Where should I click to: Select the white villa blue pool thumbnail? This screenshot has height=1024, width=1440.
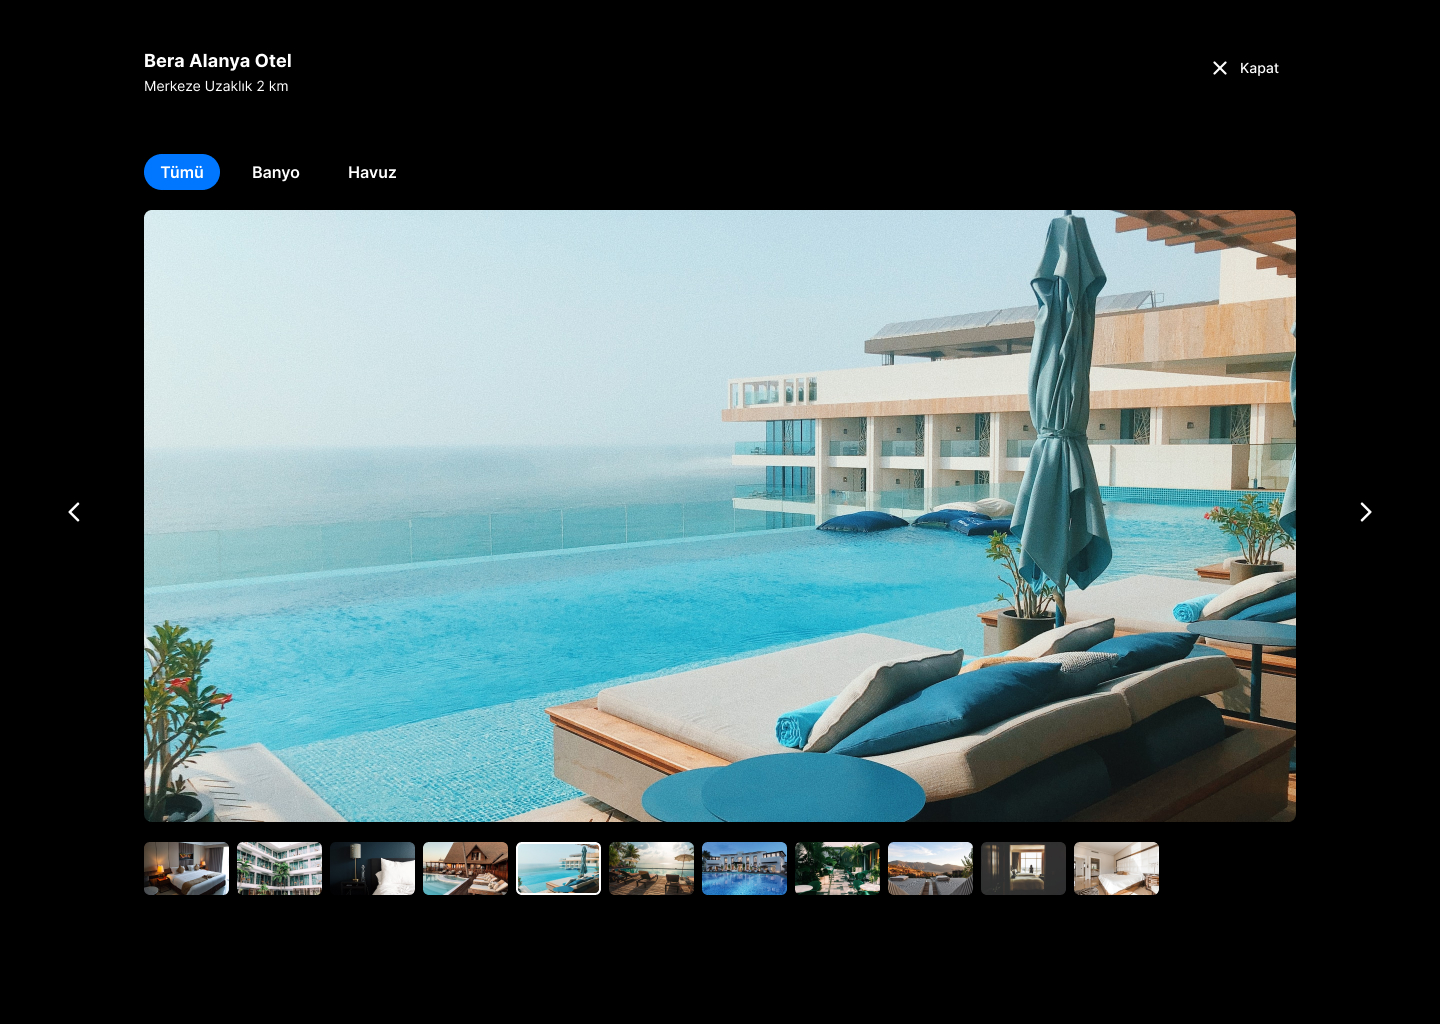(x=744, y=868)
